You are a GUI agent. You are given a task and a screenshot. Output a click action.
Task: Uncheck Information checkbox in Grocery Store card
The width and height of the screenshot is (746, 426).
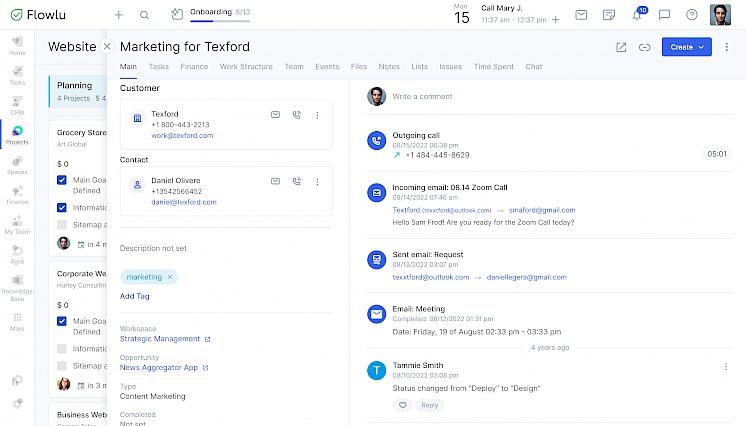(62, 208)
